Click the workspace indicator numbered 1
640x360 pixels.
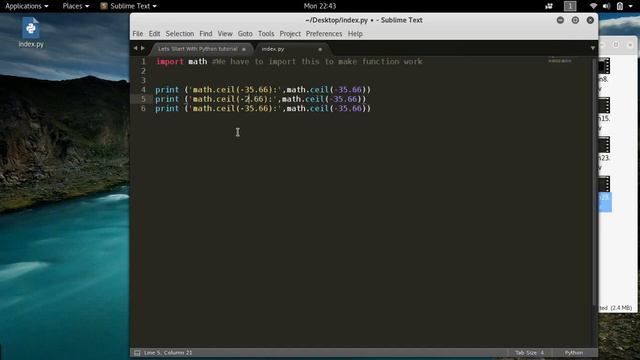(x=570, y=6)
